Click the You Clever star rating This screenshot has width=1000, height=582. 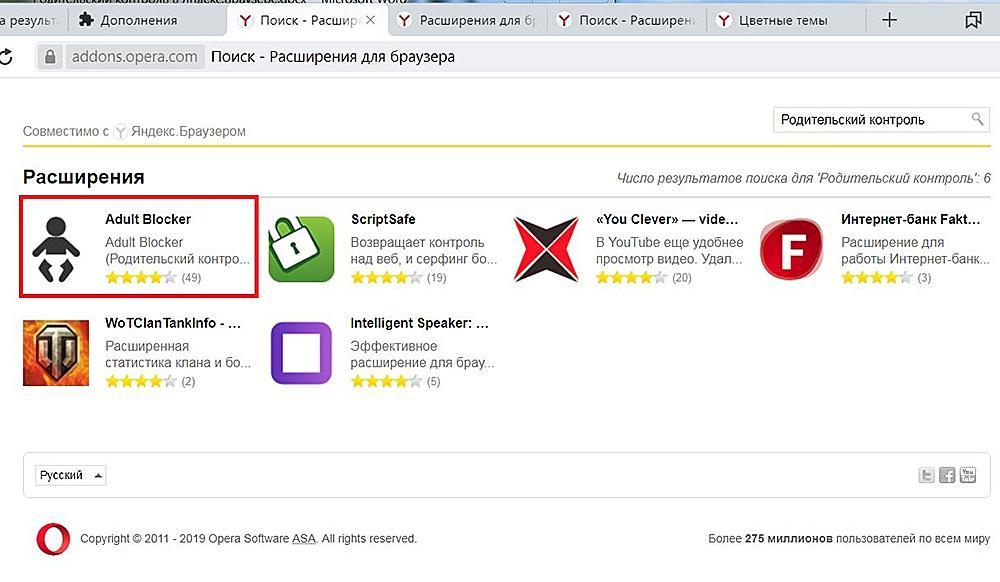[x=631, y=277]
